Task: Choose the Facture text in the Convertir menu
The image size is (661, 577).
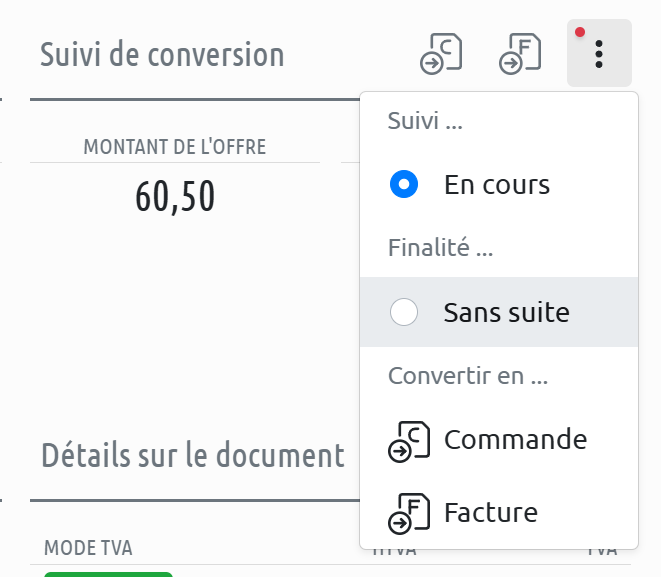Action: click(490, 513)
